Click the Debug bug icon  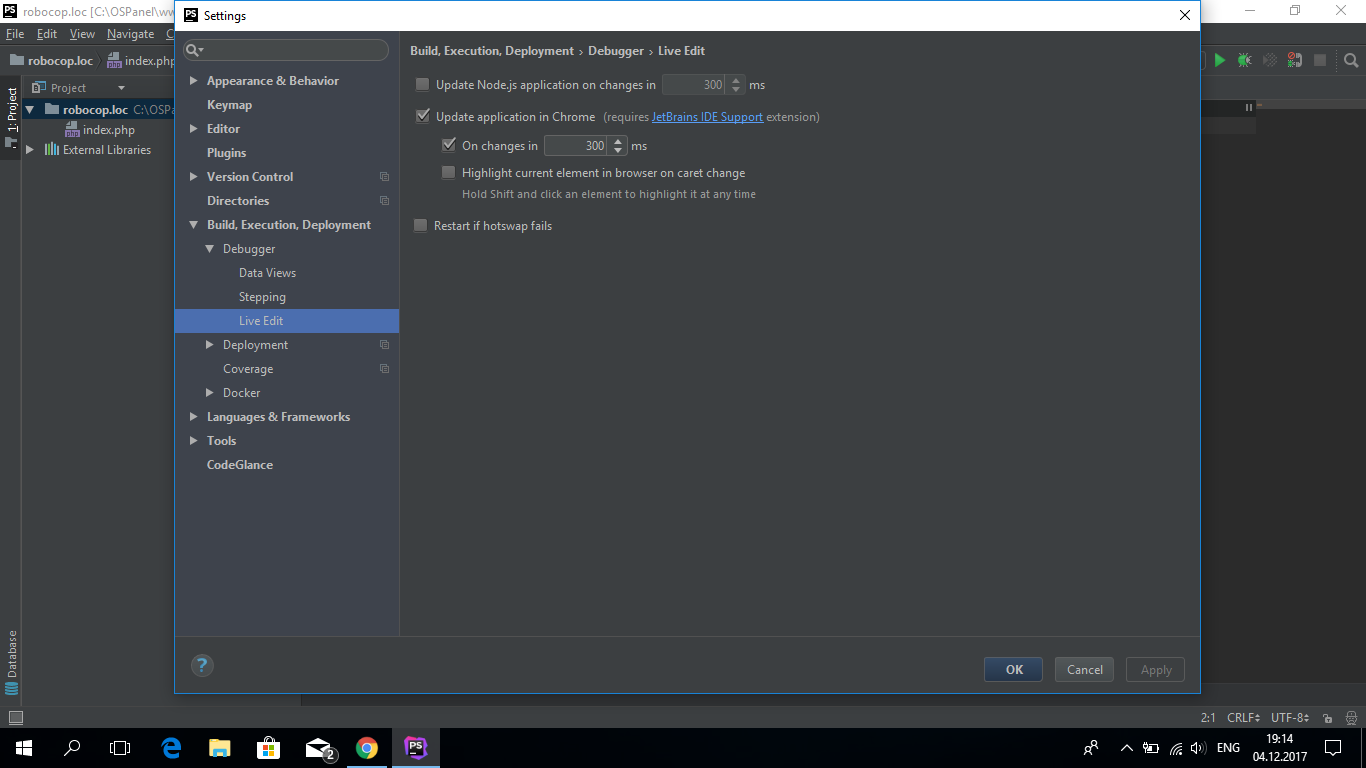coord(1244,60)
